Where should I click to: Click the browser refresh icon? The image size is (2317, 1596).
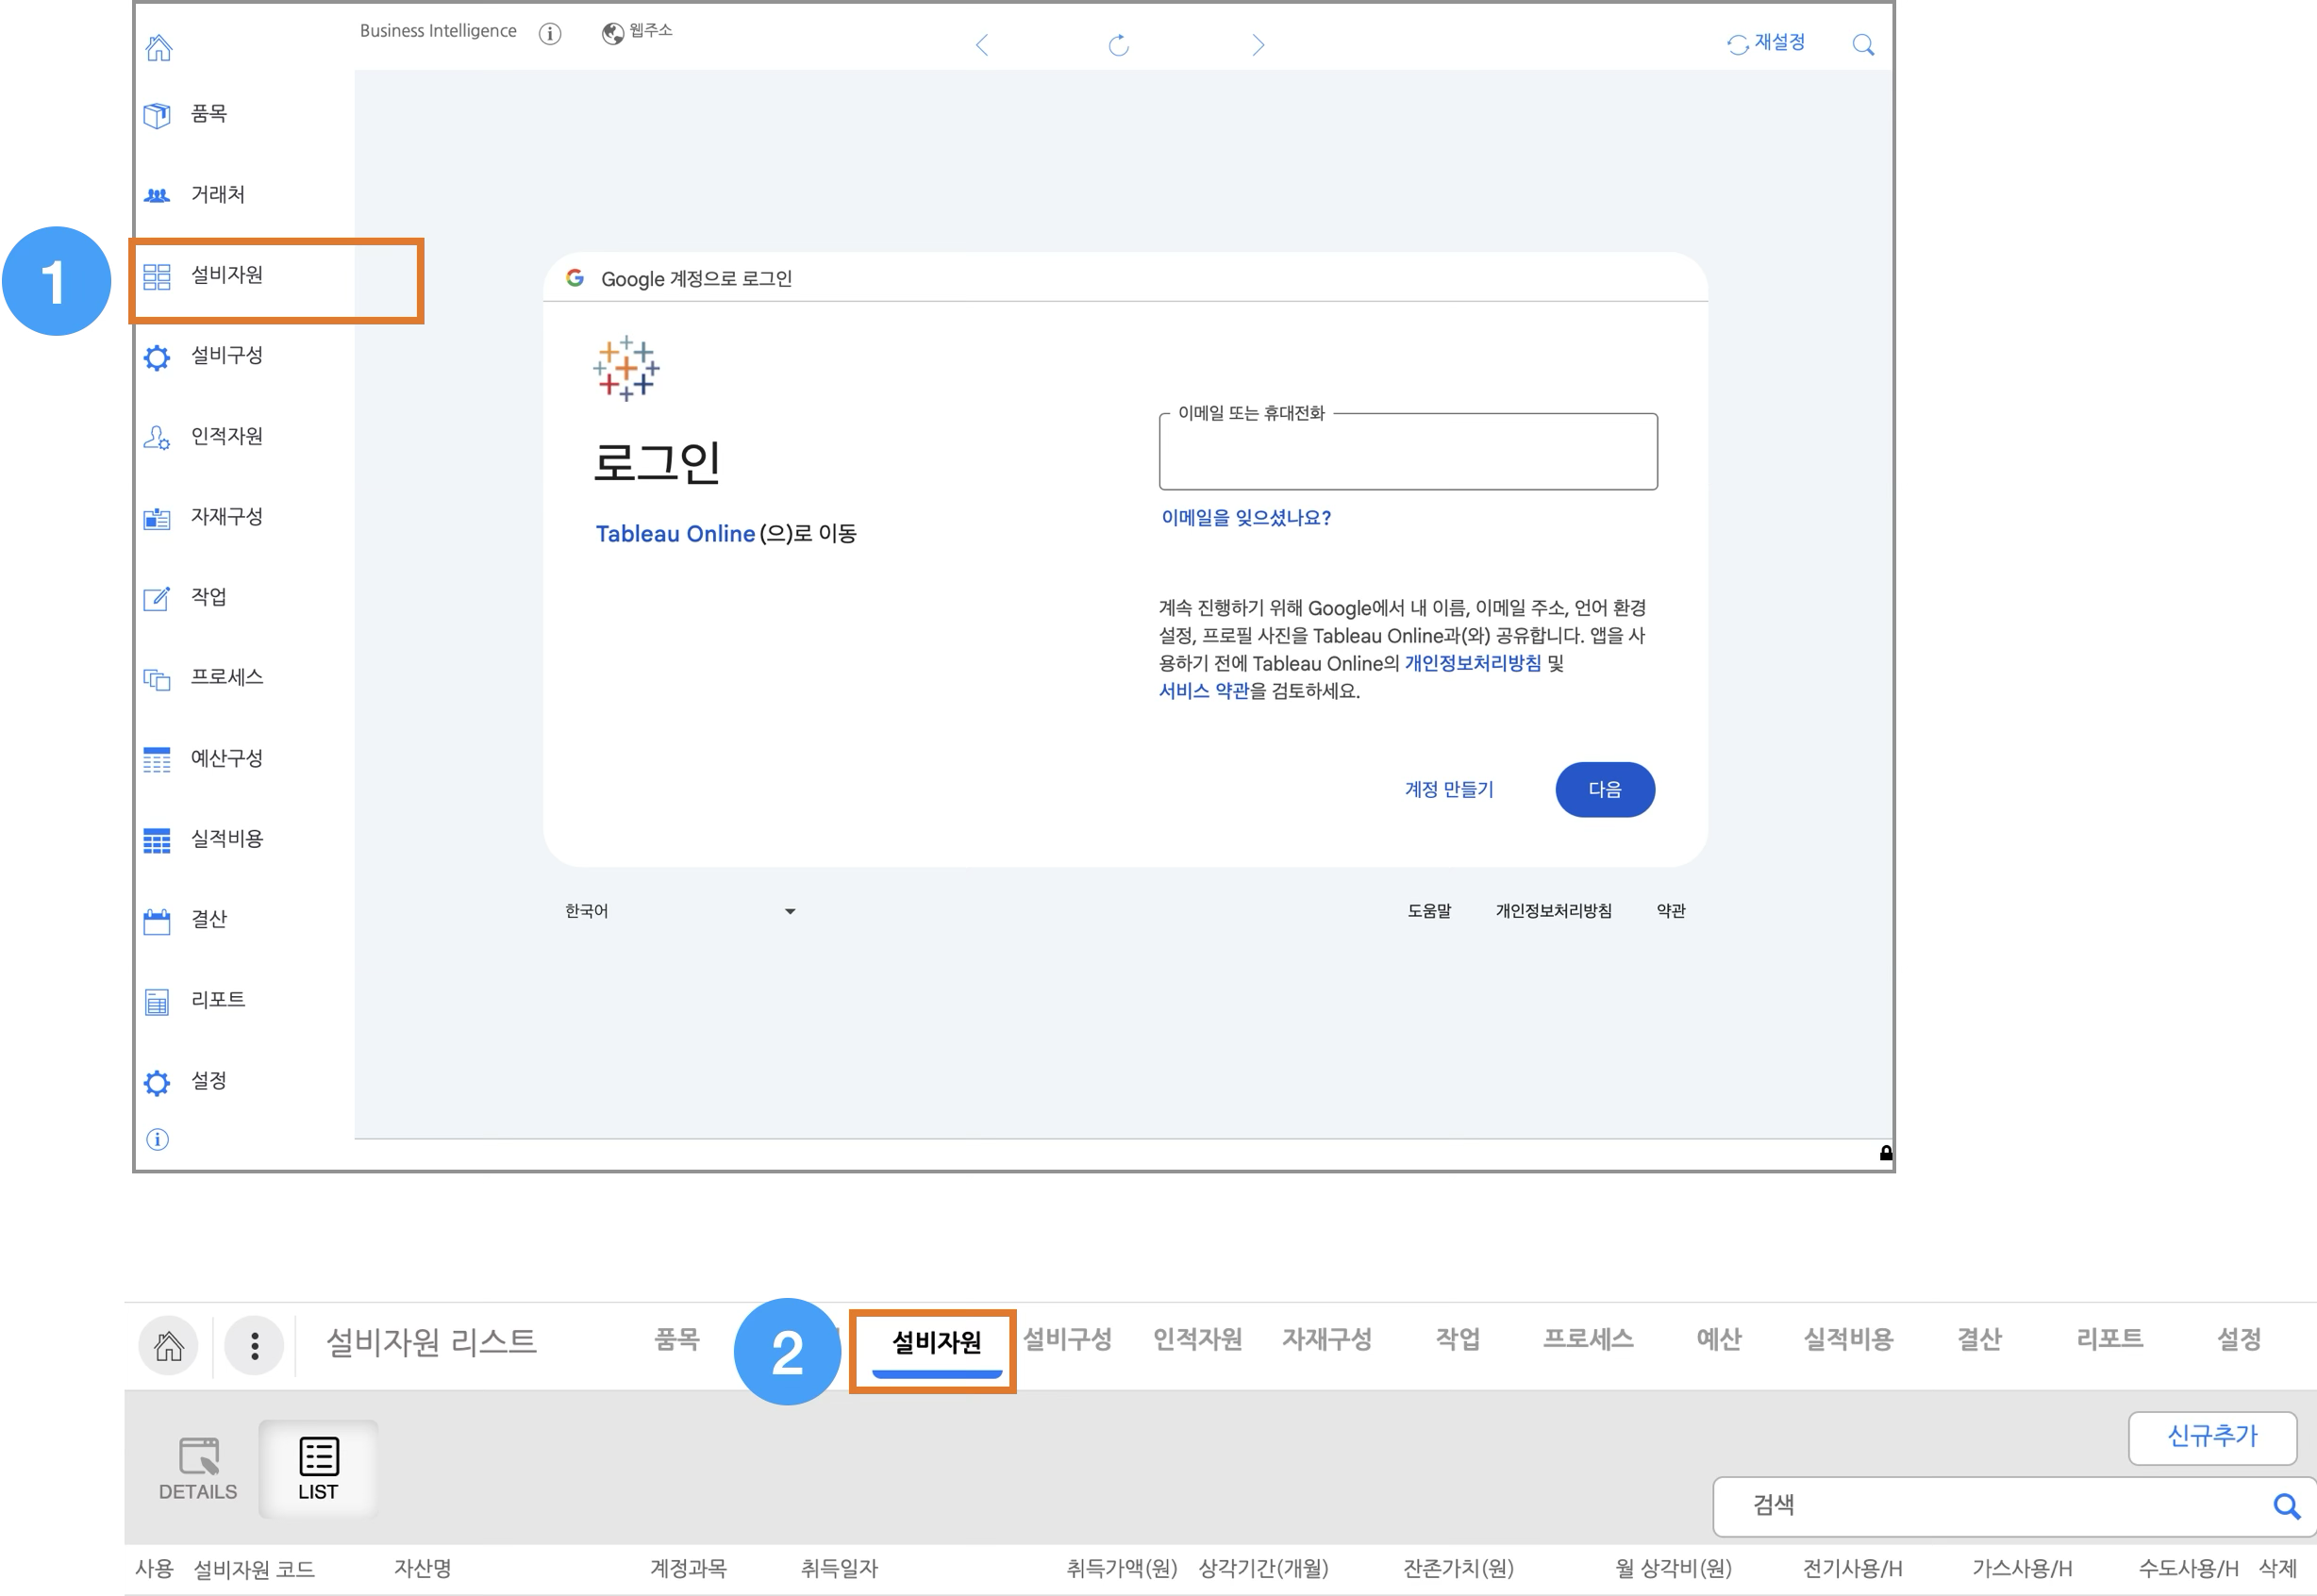[x=1118, y=45]
